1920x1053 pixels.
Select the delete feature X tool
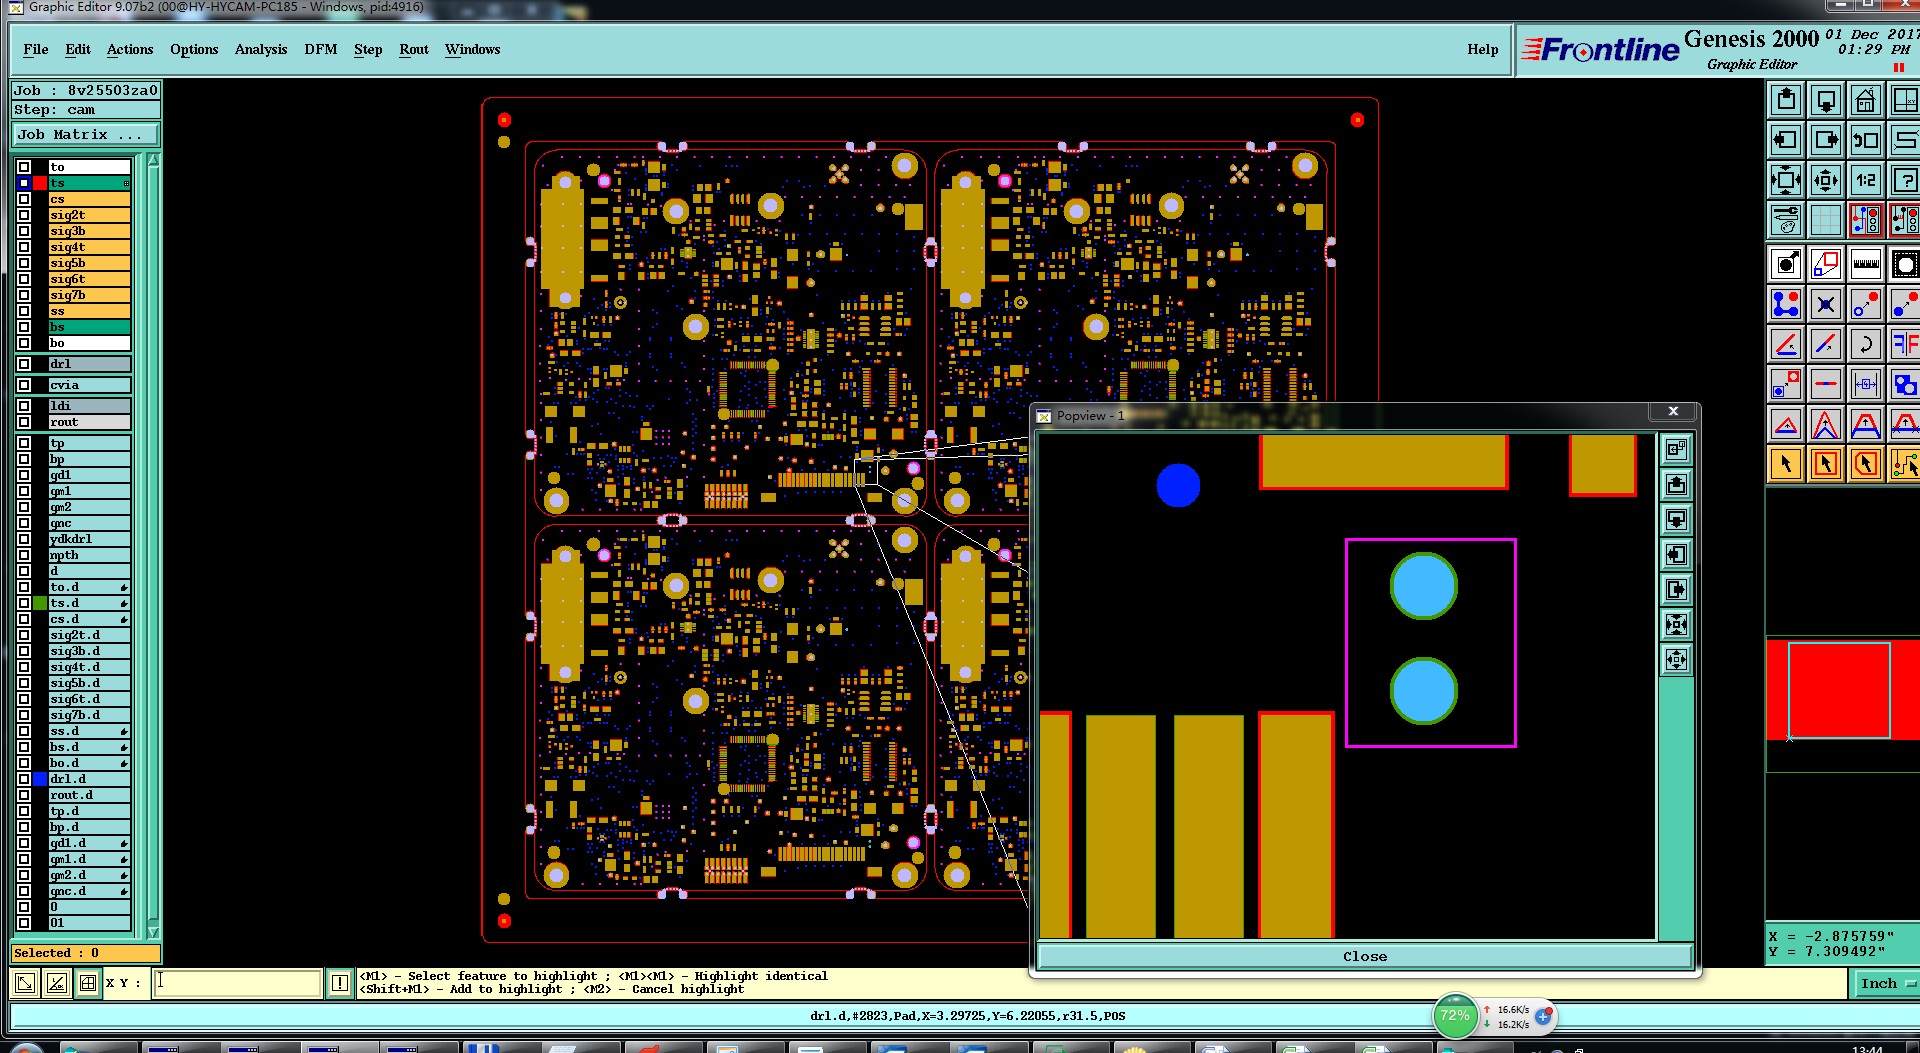click(1825, 304)
